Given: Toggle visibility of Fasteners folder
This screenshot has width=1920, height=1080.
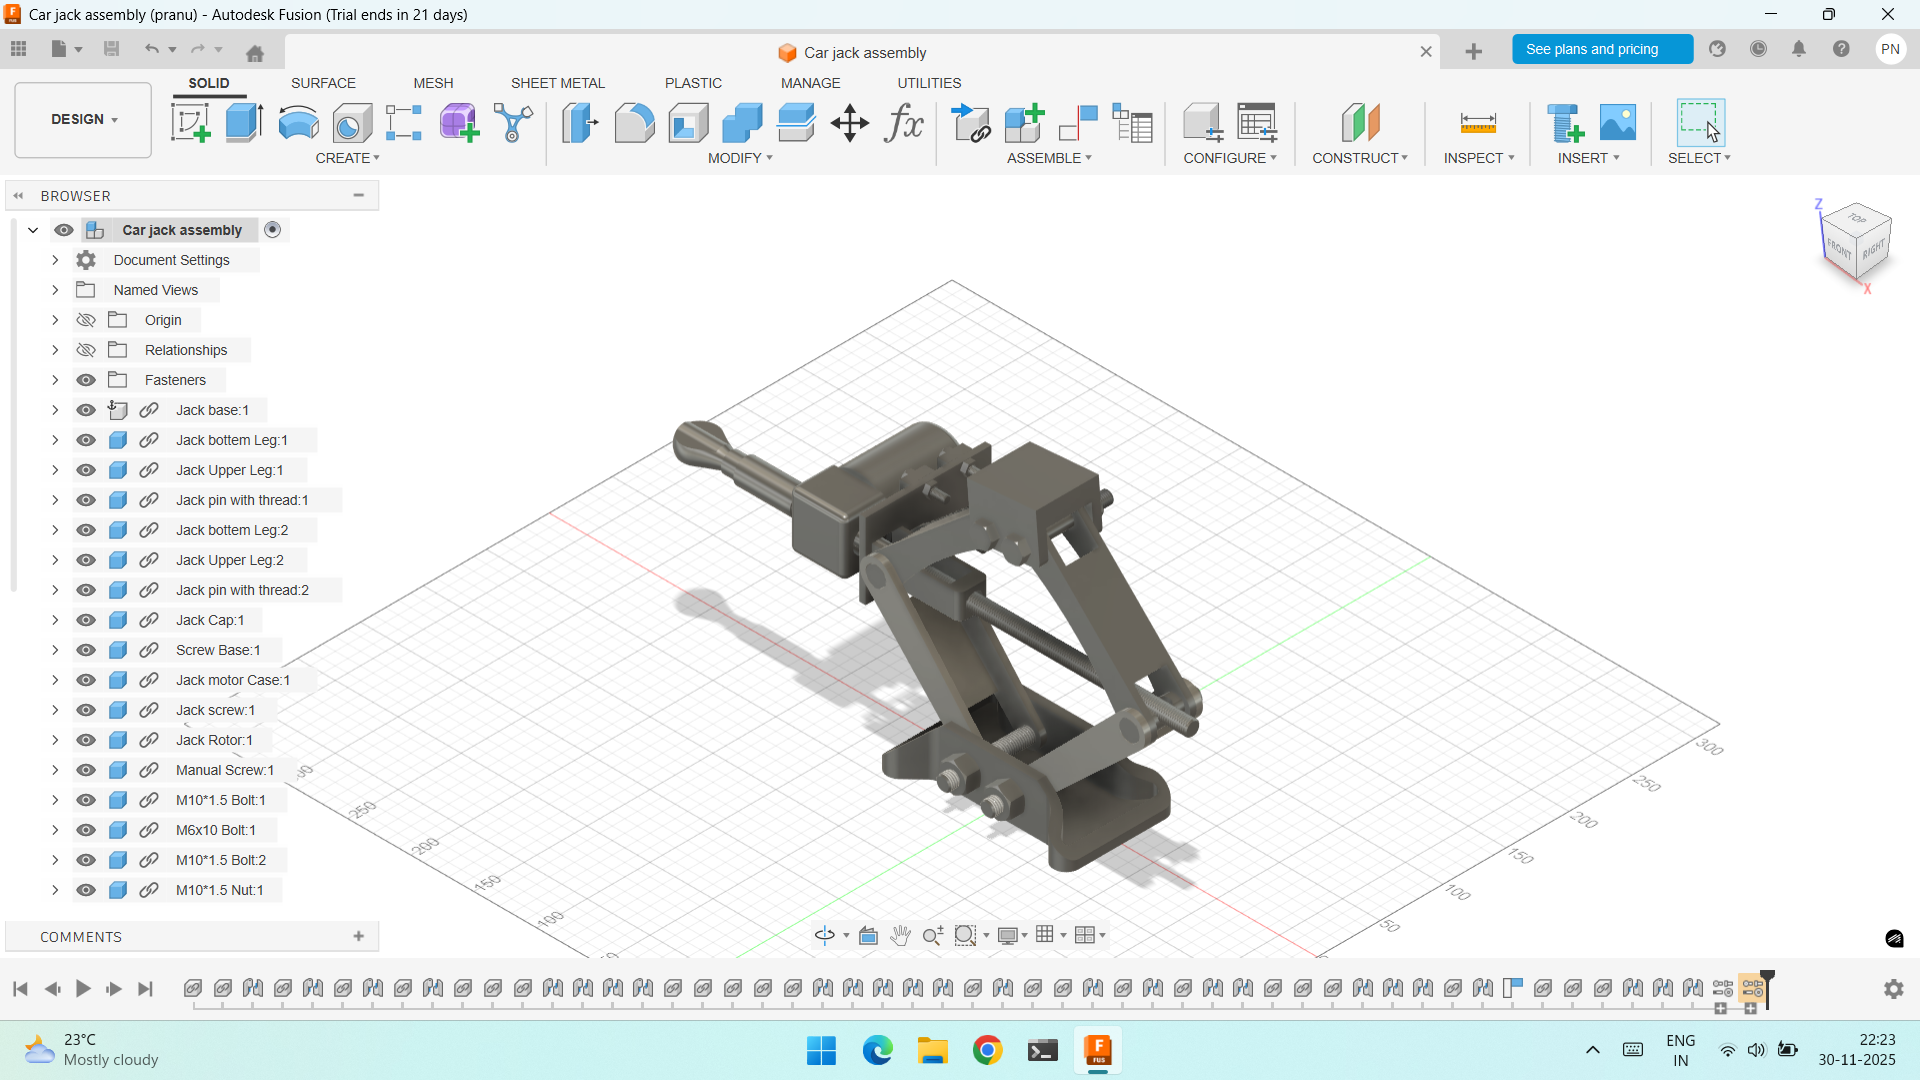Looking at the screenshot, I should (x=86, y=380).
